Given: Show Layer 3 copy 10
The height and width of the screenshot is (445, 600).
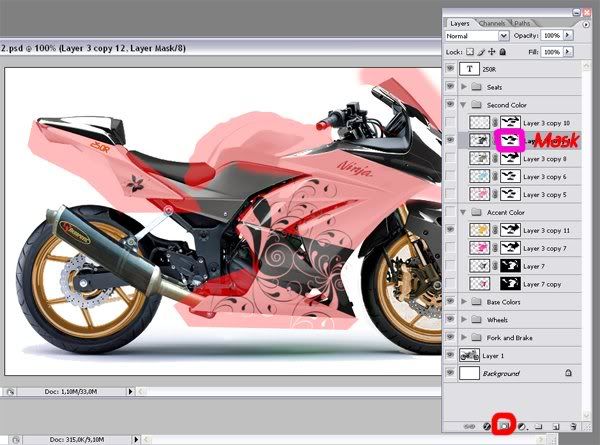Looking at the screenshot, I should (x=450, y=123).
